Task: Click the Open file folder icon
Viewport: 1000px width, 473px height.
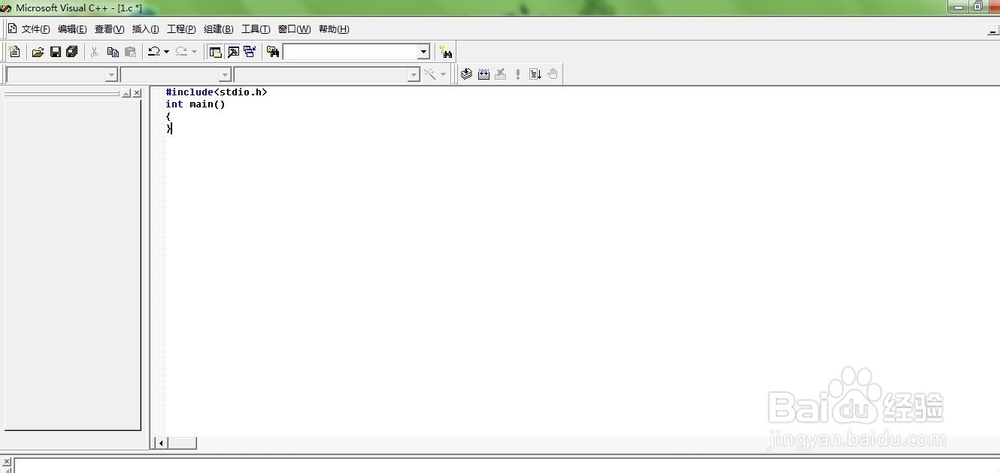Action: (38, 52)
